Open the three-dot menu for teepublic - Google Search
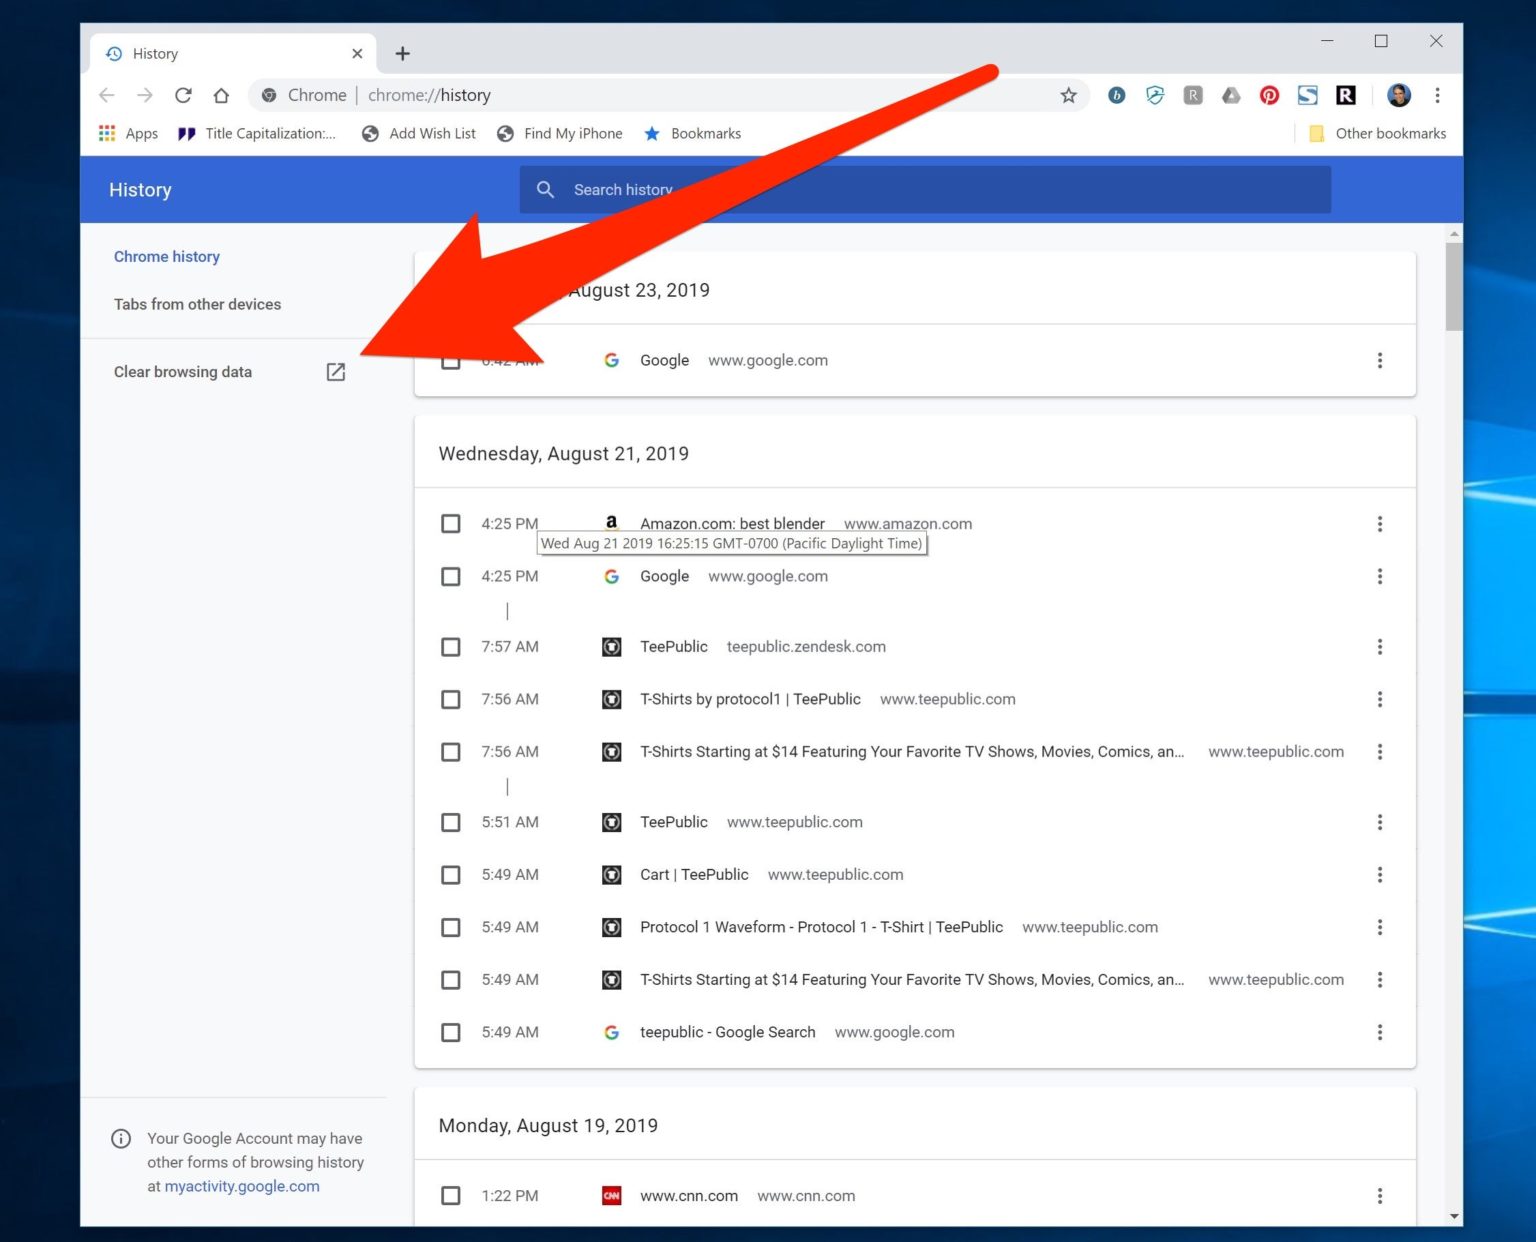This screenshot has height=1242, width=1536. point(1380,1032)
